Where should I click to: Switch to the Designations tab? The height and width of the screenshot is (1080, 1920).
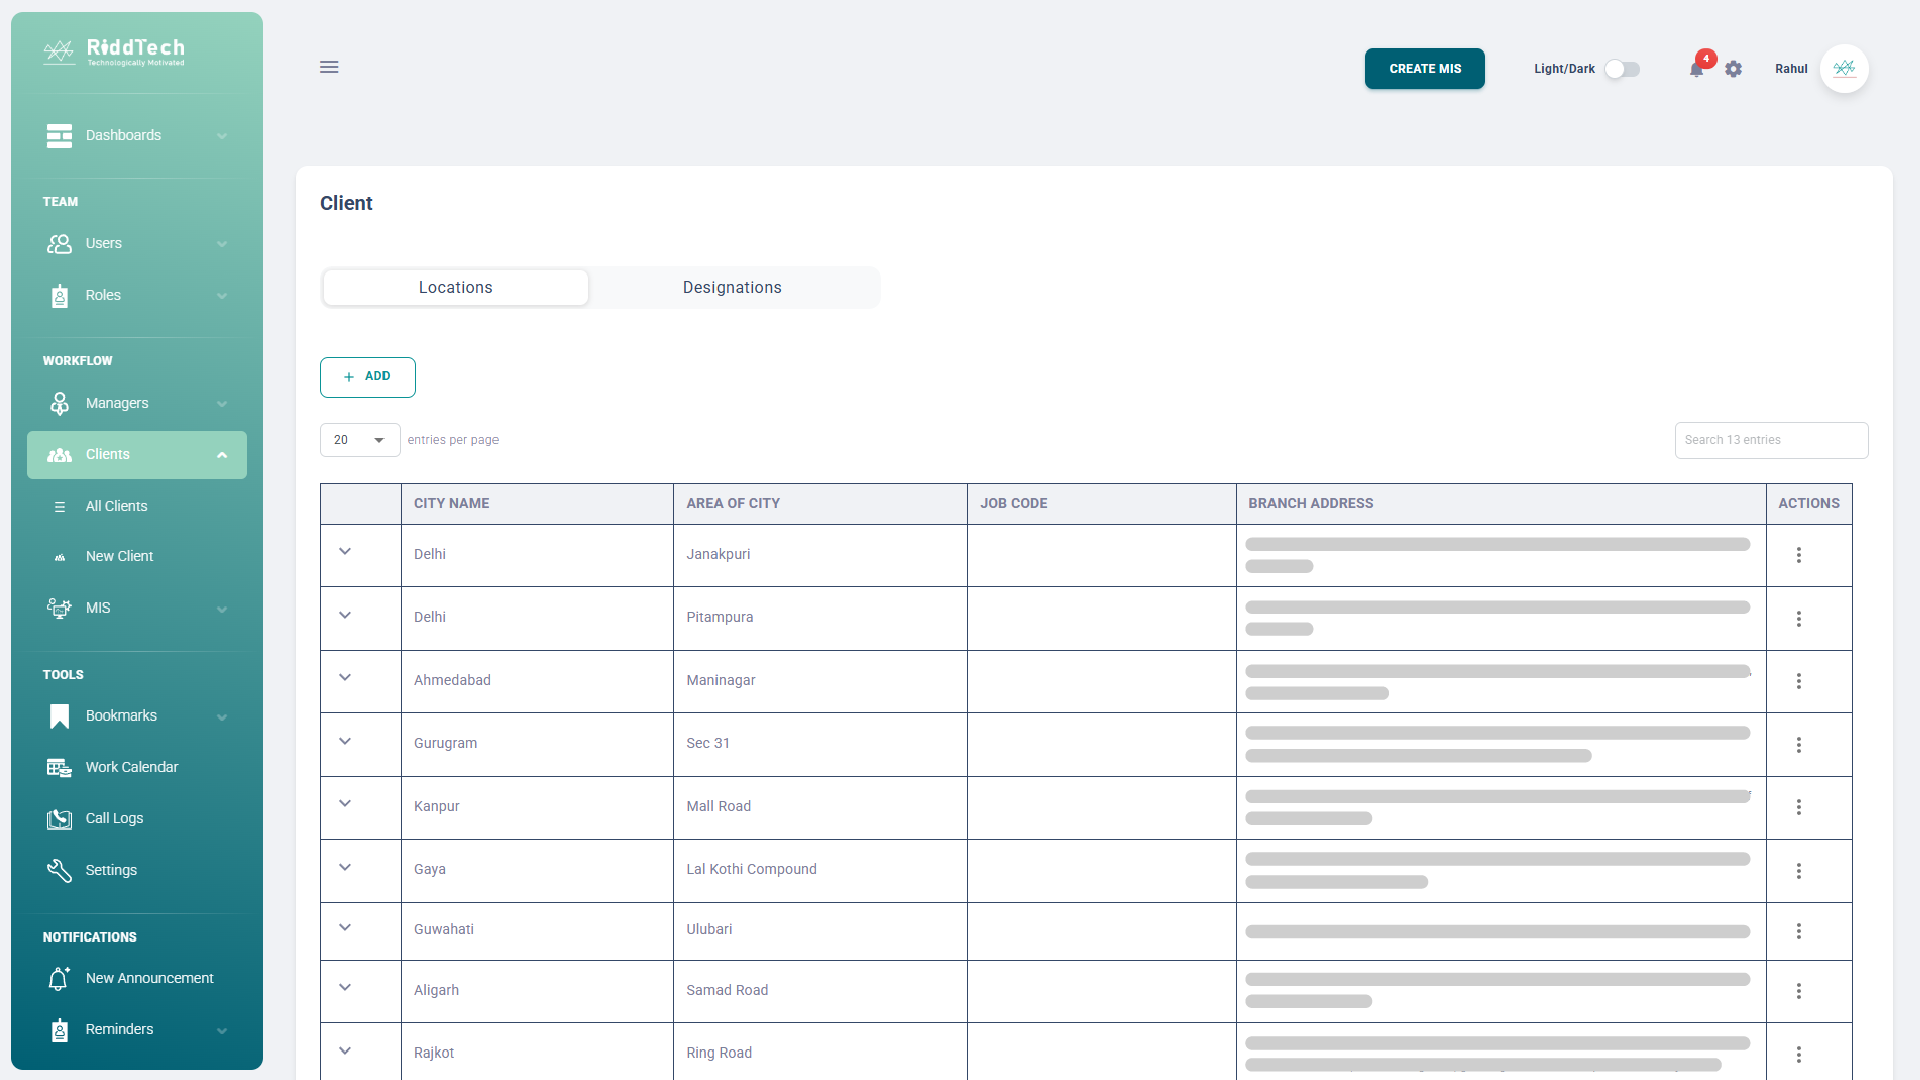pos(732,288)
